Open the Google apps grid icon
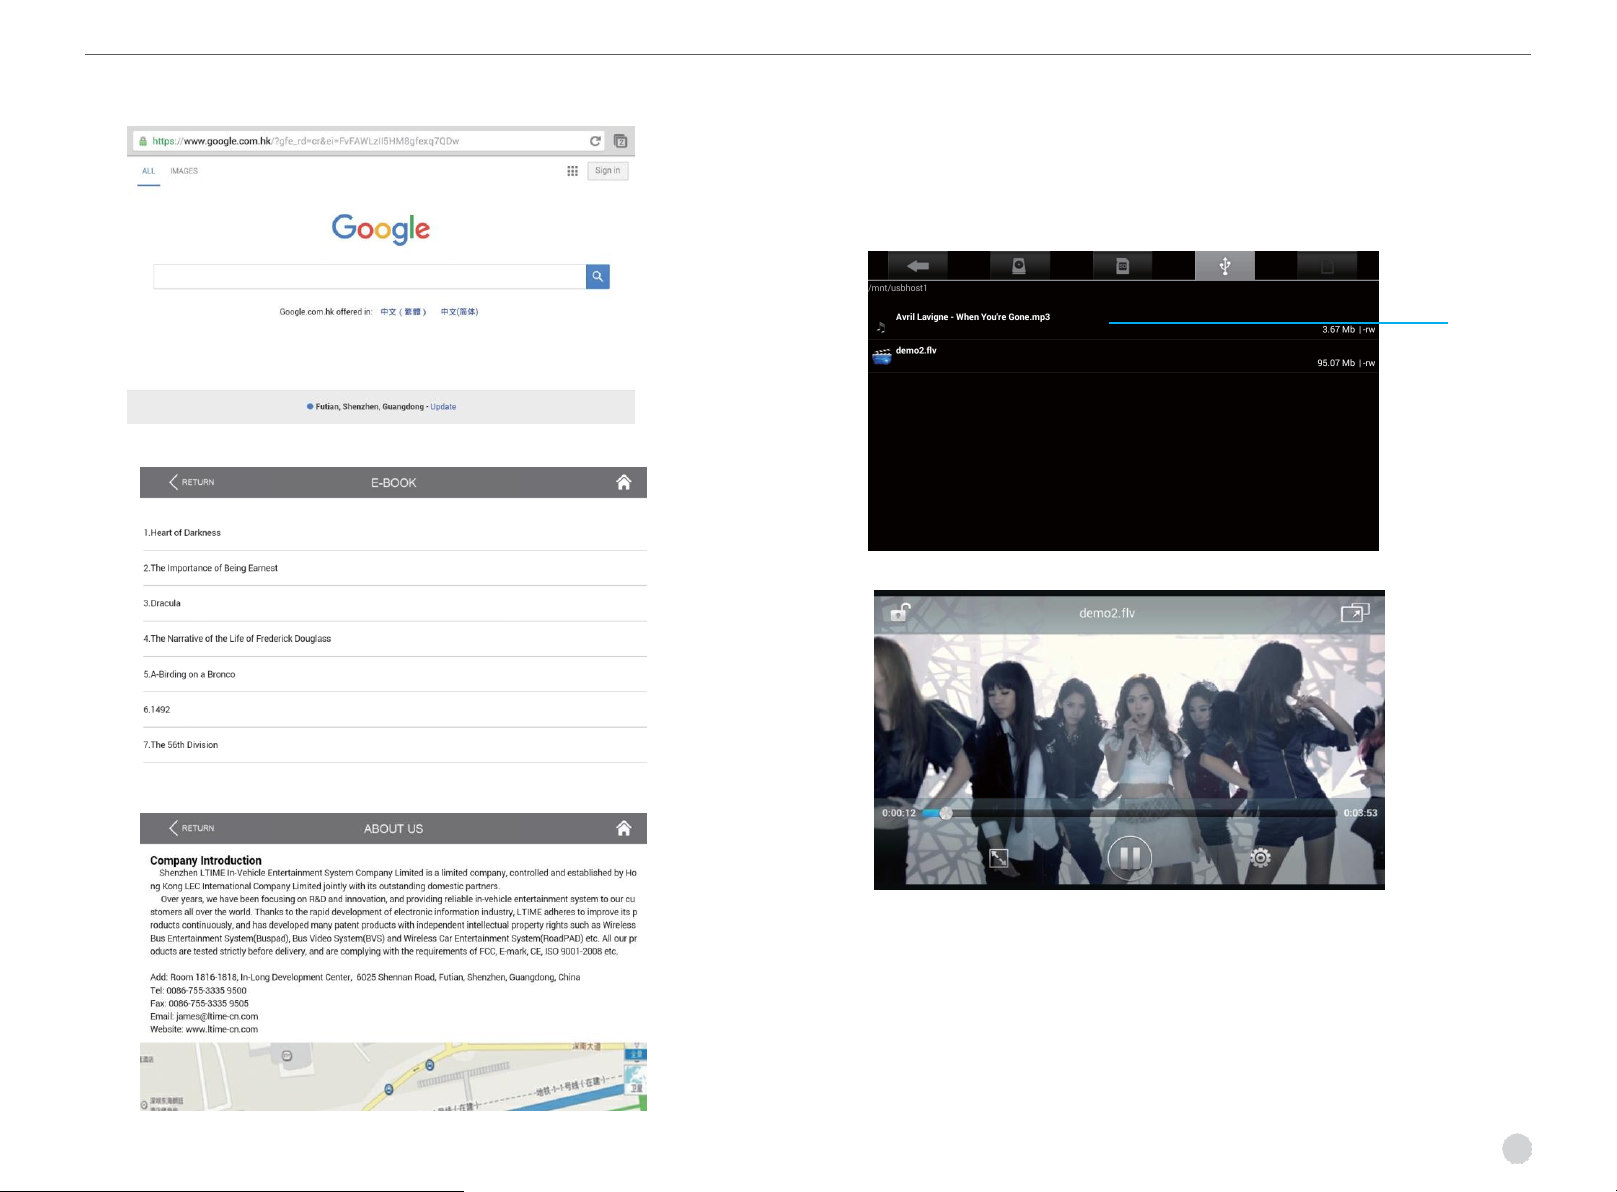1617x1192 pixels. coord(572,171)
